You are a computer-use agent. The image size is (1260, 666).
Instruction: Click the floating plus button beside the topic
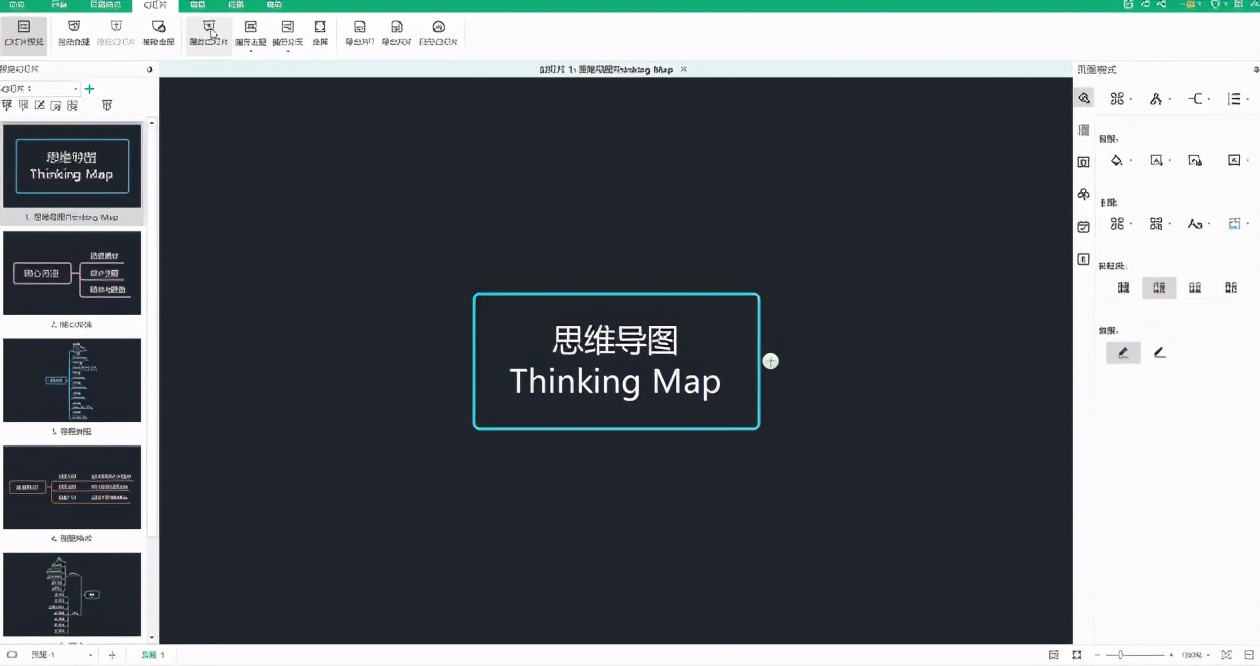tap(770, 361)
